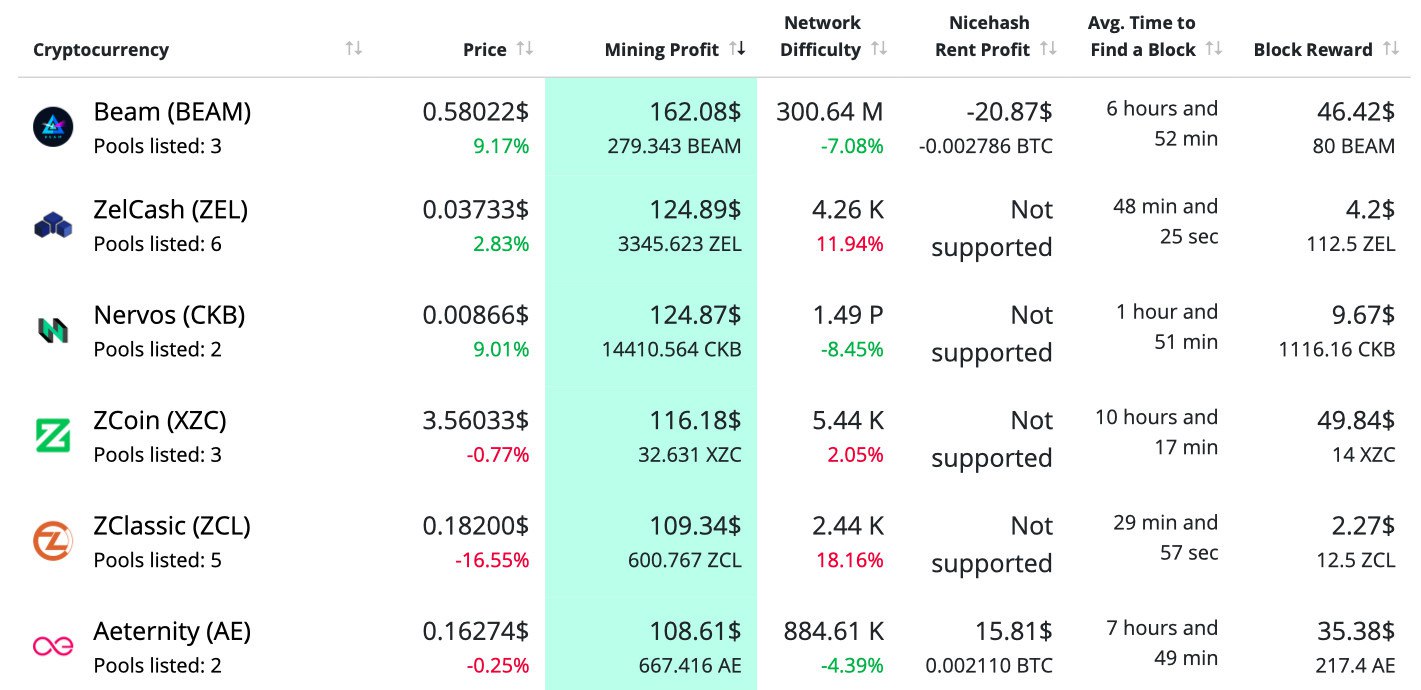The height and width of the screenshot is (690, 1421).
Task: Select the Cryptocurrency column header label
Action: [x=101, y=50]
